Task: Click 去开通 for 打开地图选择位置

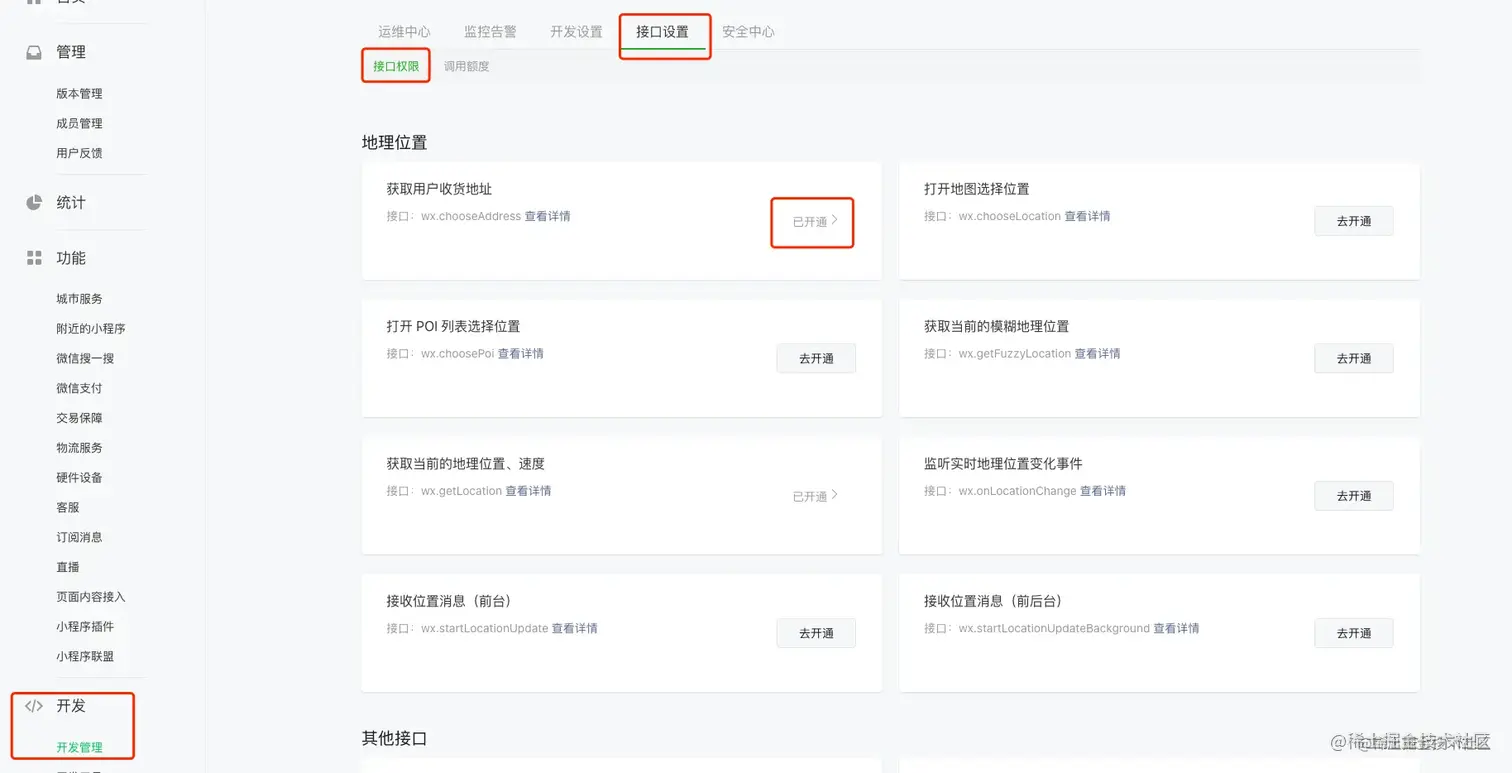Action: pos(1354,221)
